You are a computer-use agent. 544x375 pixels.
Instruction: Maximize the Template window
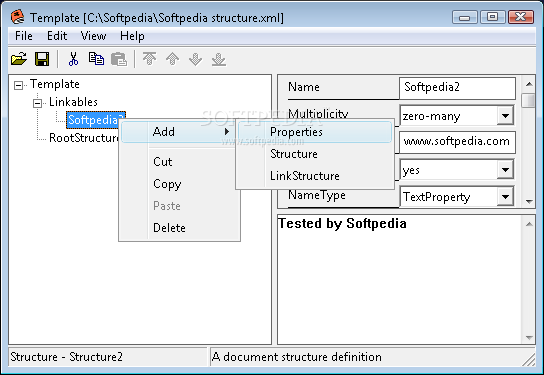point(492,17)
